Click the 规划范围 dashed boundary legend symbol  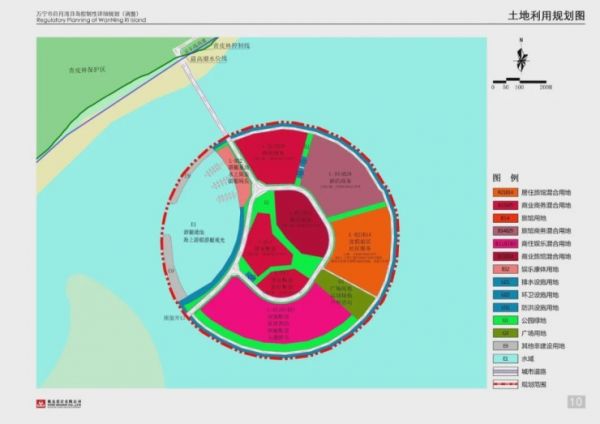pyautogui.click(x=505, y=384)
